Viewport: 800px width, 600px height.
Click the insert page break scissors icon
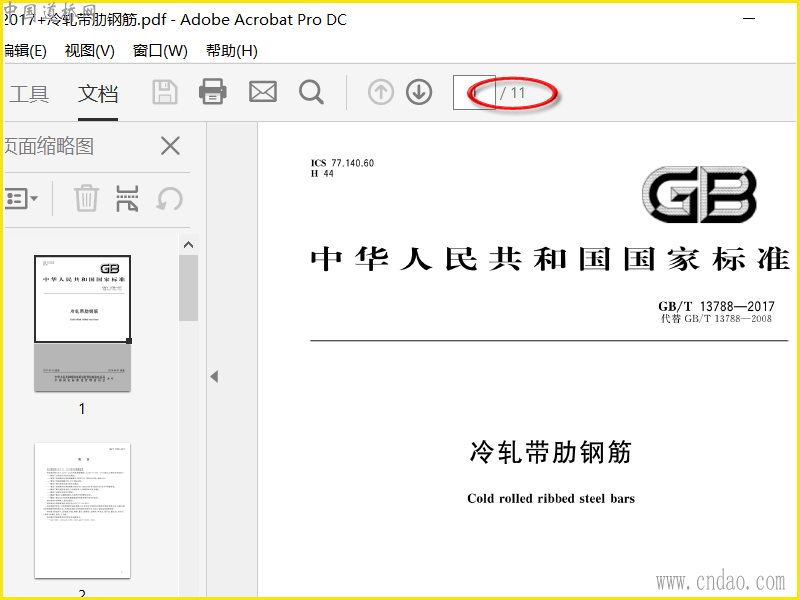[x=127, y=198]
